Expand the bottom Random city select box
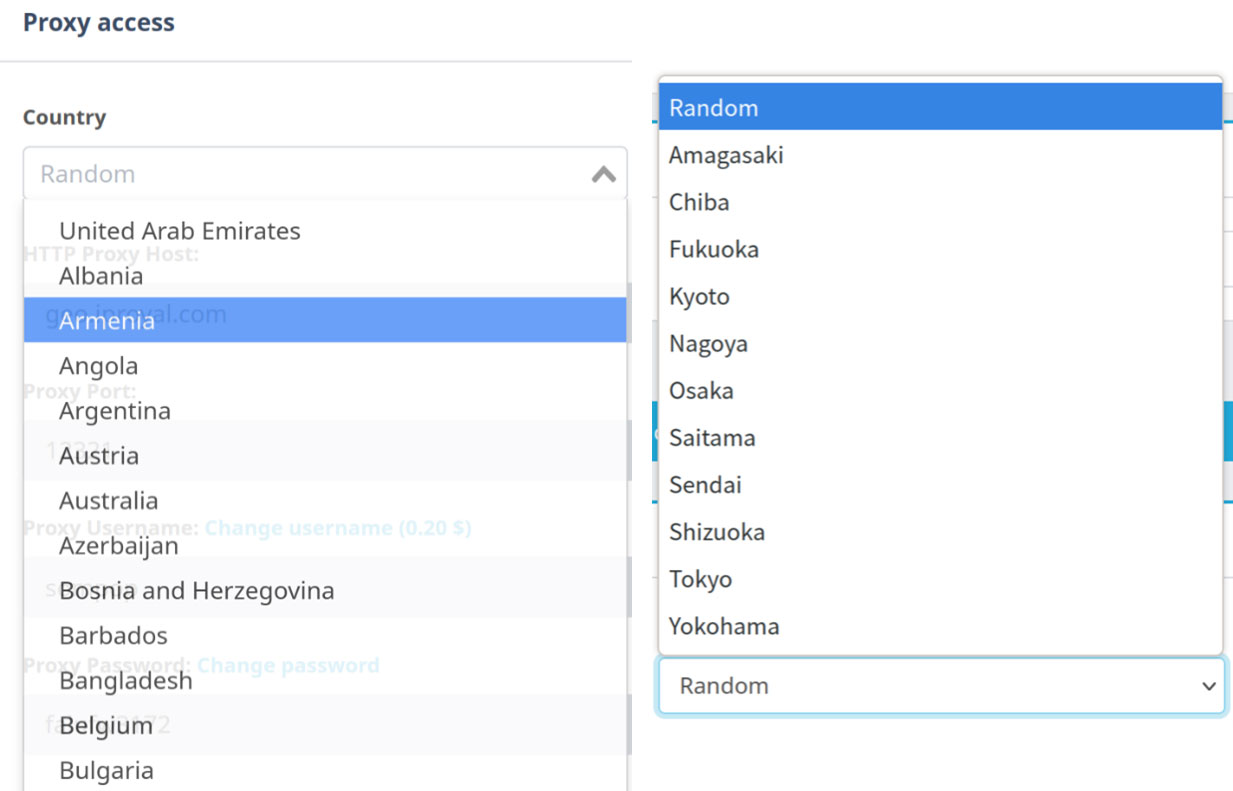The width and height of the screenshot is (1233, 791). click(940, 686)
